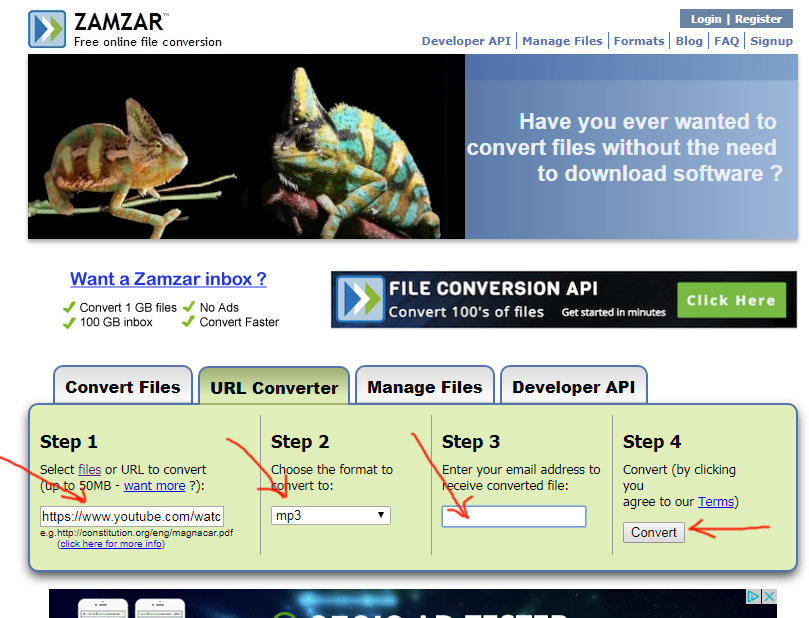This screenshot has width=809, height=618.
Task: Select the URL Converter tab
Action: pos(274,386)
